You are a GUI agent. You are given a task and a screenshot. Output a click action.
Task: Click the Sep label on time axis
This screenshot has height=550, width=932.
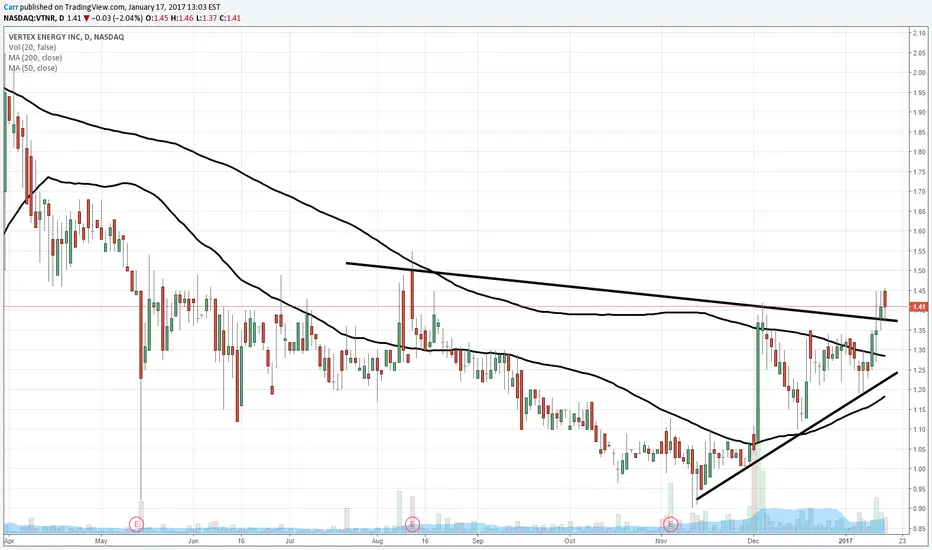pos(478,541)
